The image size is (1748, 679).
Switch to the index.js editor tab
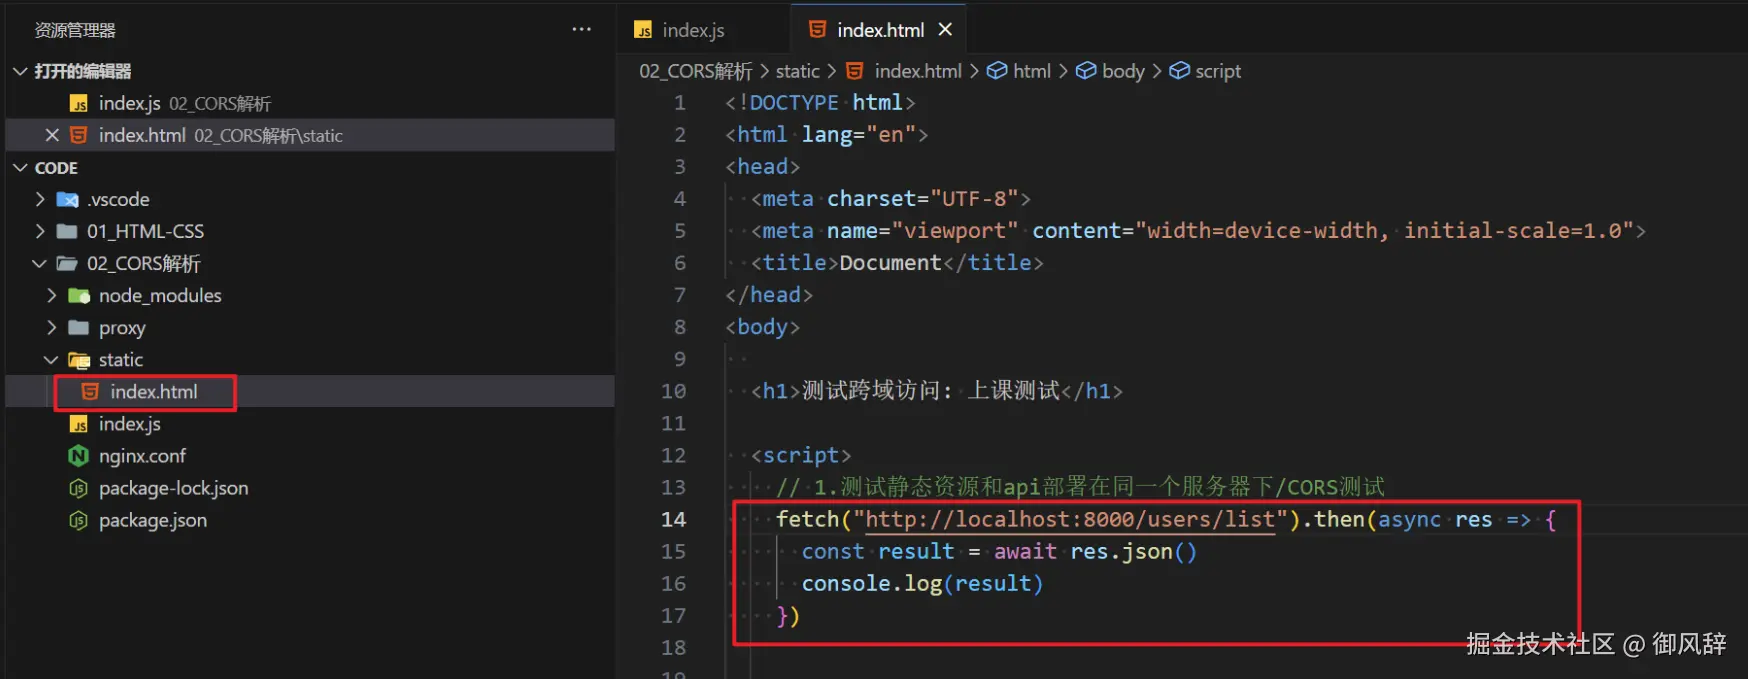[694, 30]
